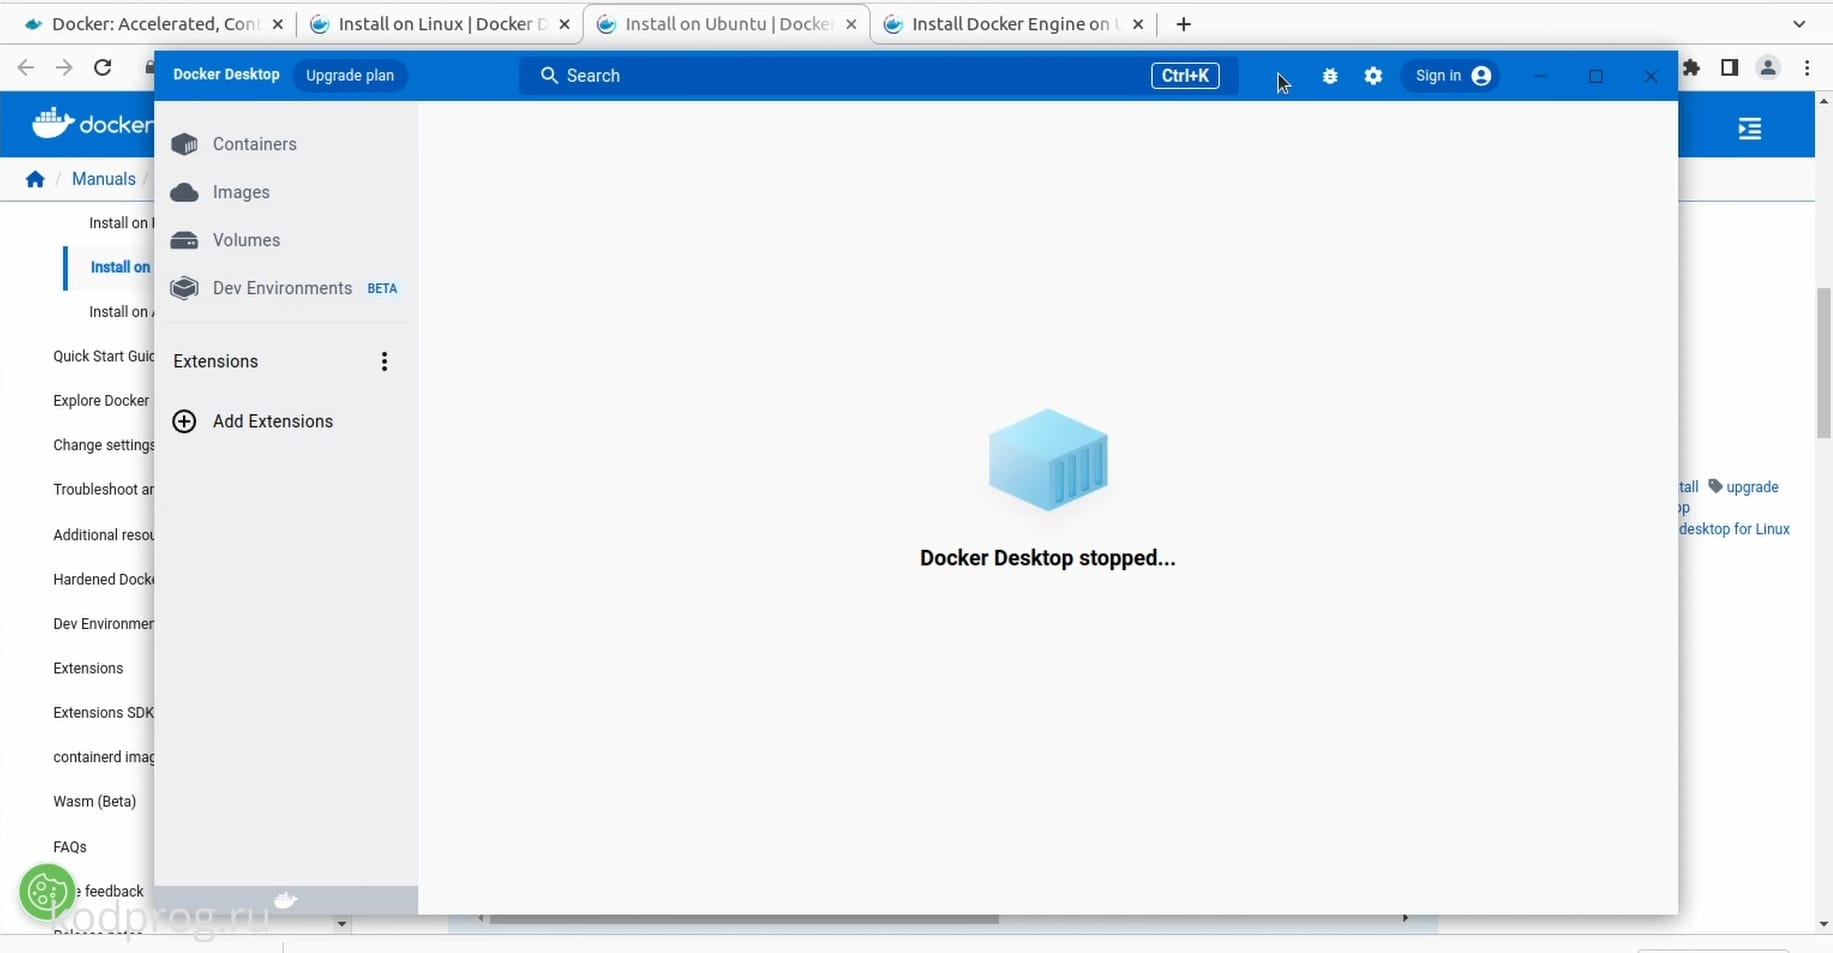
Task: Open Dev Environments in sidebar
Action: 285,288
